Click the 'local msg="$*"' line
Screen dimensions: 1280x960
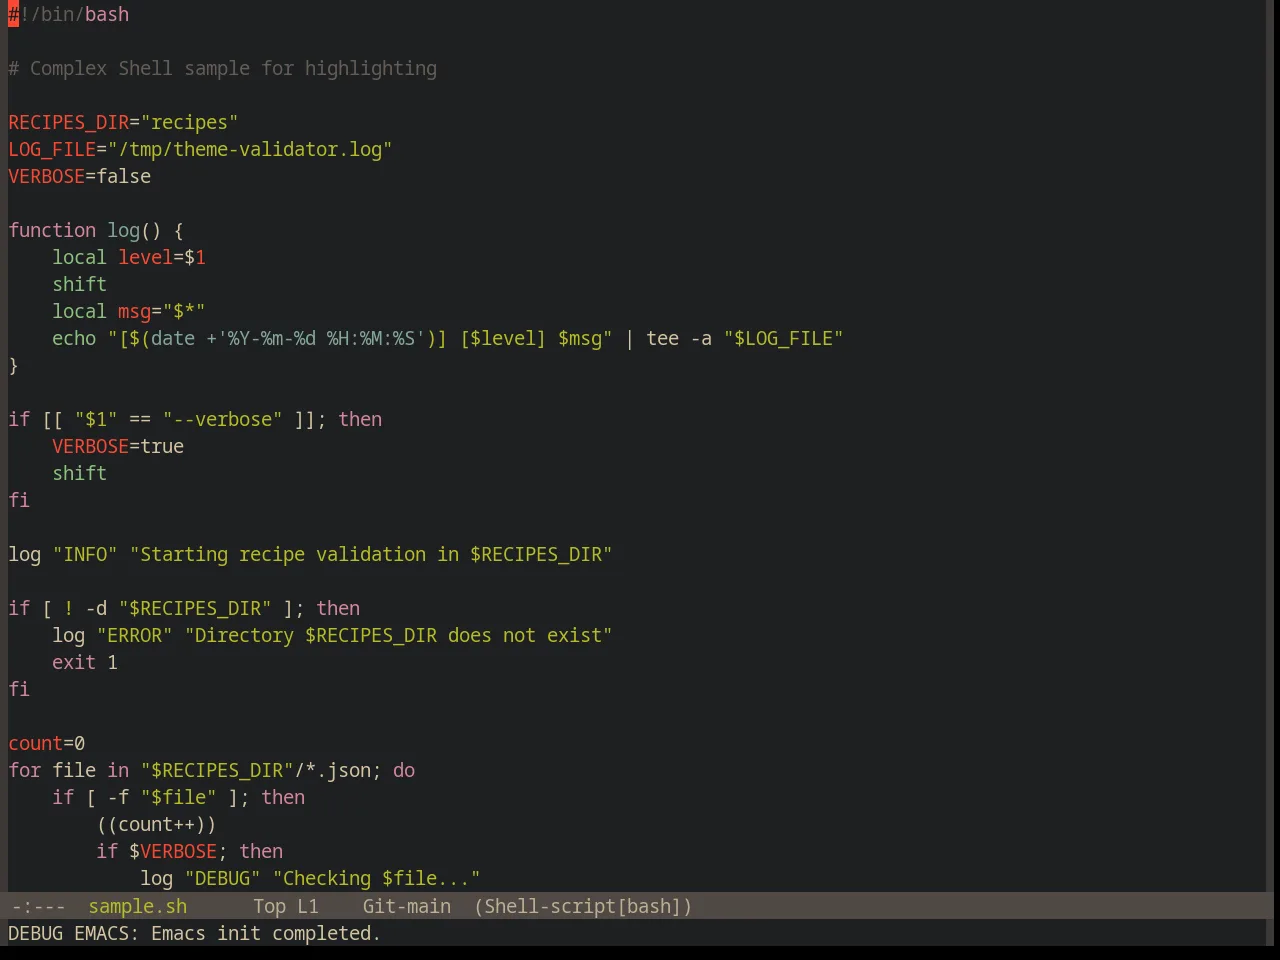[x=129, y=311]
